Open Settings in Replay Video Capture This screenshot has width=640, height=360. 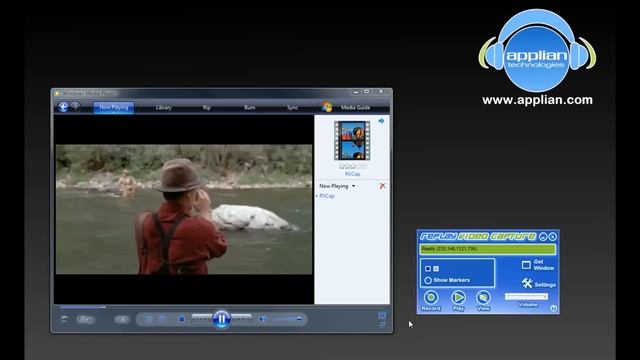pos(538,284)
